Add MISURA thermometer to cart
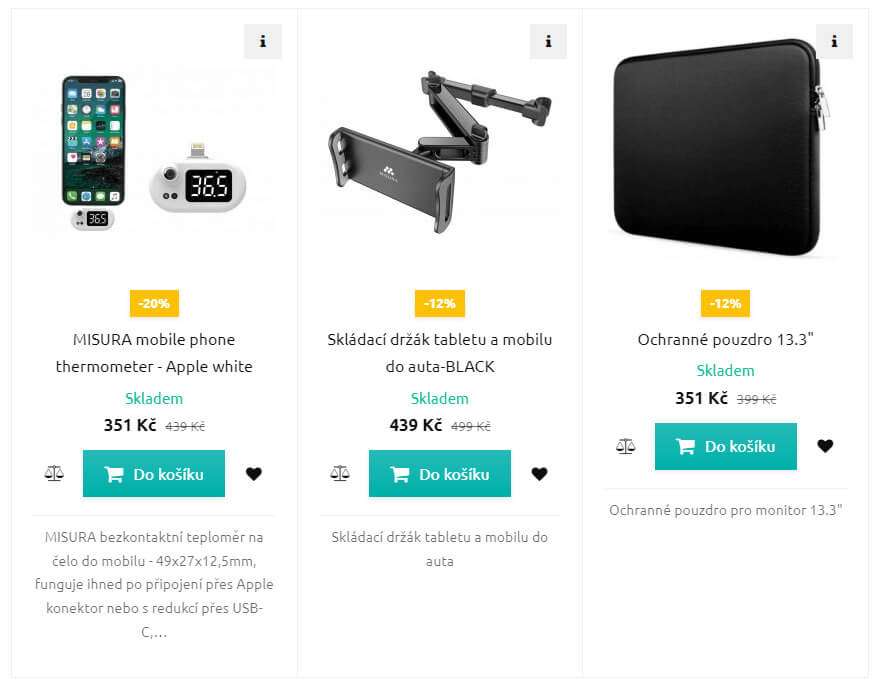881x688 pixels. [154, 473]
